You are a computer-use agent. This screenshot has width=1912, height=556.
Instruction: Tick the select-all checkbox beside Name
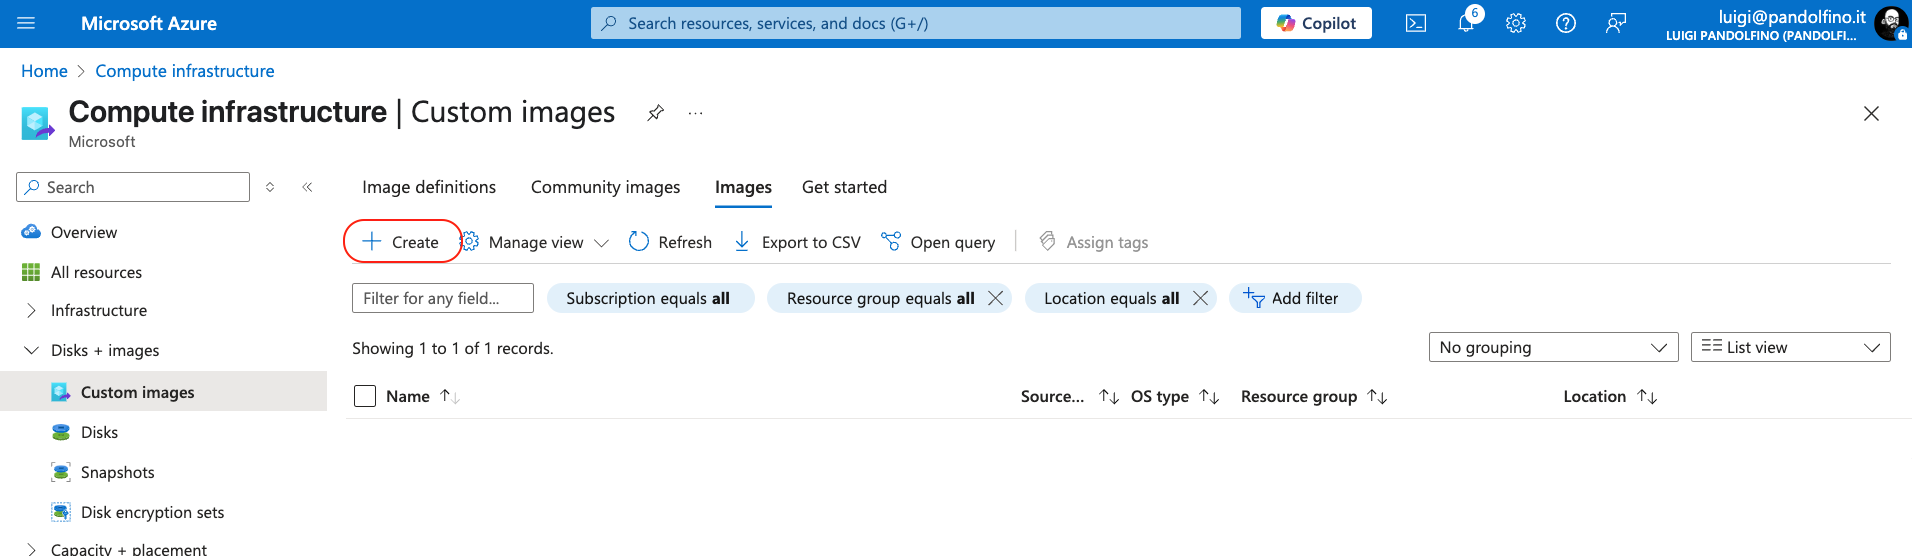click(365, 396)
